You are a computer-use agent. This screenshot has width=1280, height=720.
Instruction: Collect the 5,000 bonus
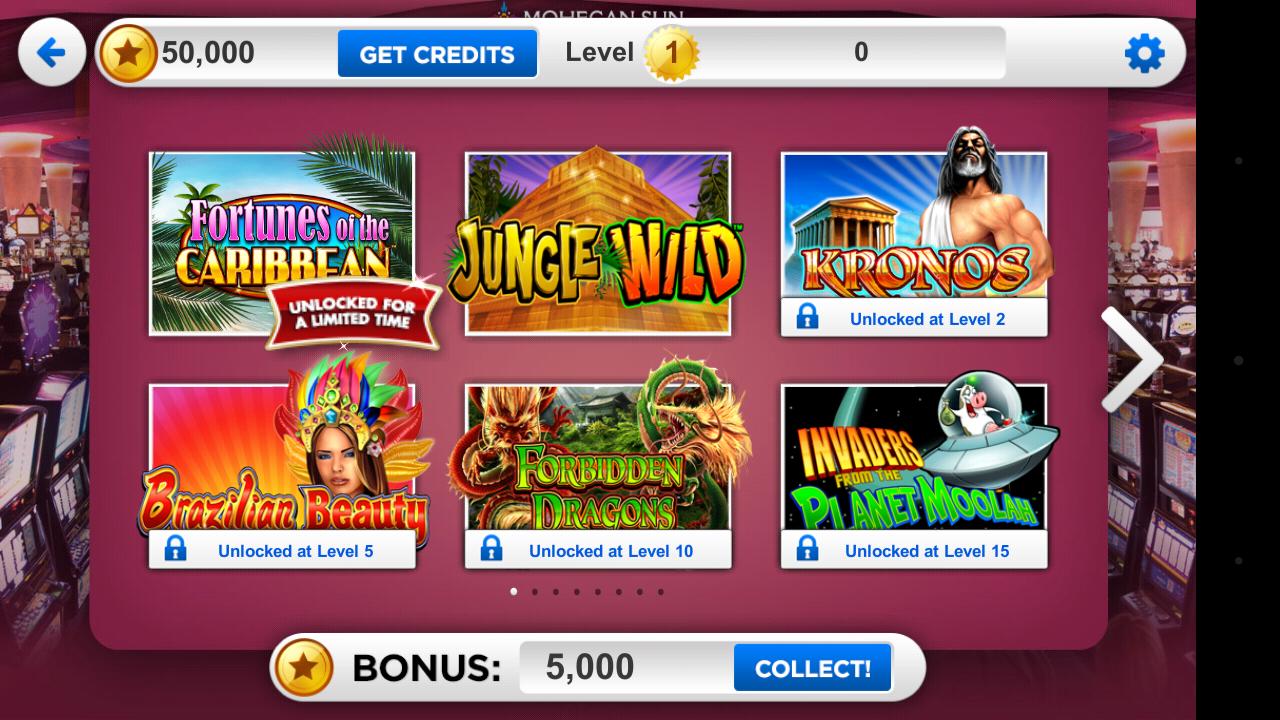[x=812, y=667]
